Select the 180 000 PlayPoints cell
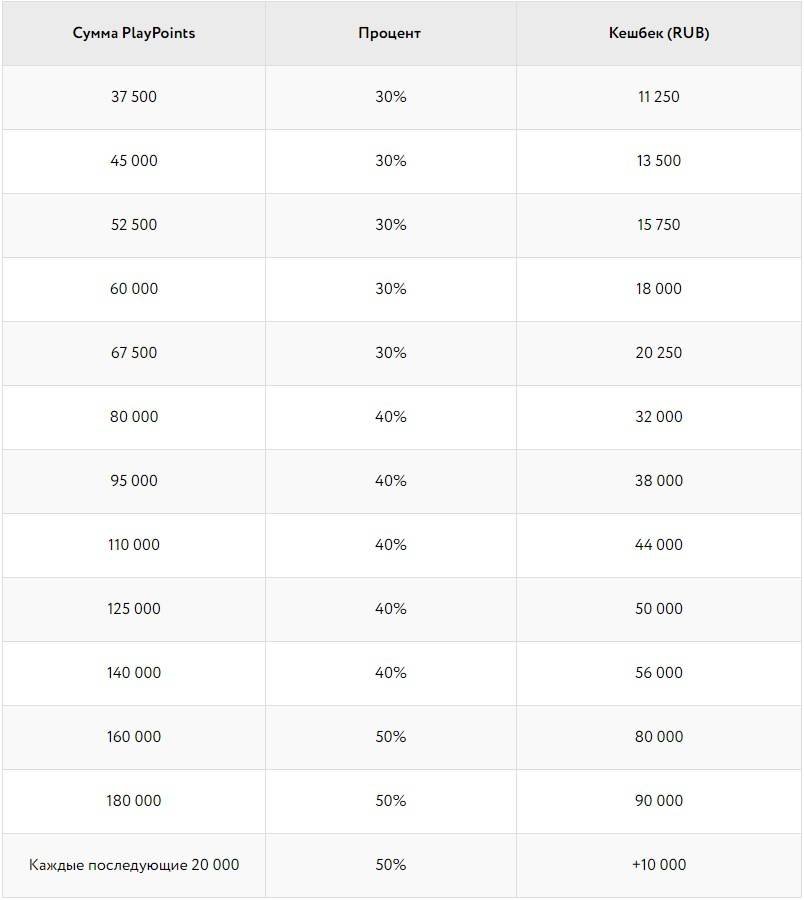 click(x=134, y=801)
